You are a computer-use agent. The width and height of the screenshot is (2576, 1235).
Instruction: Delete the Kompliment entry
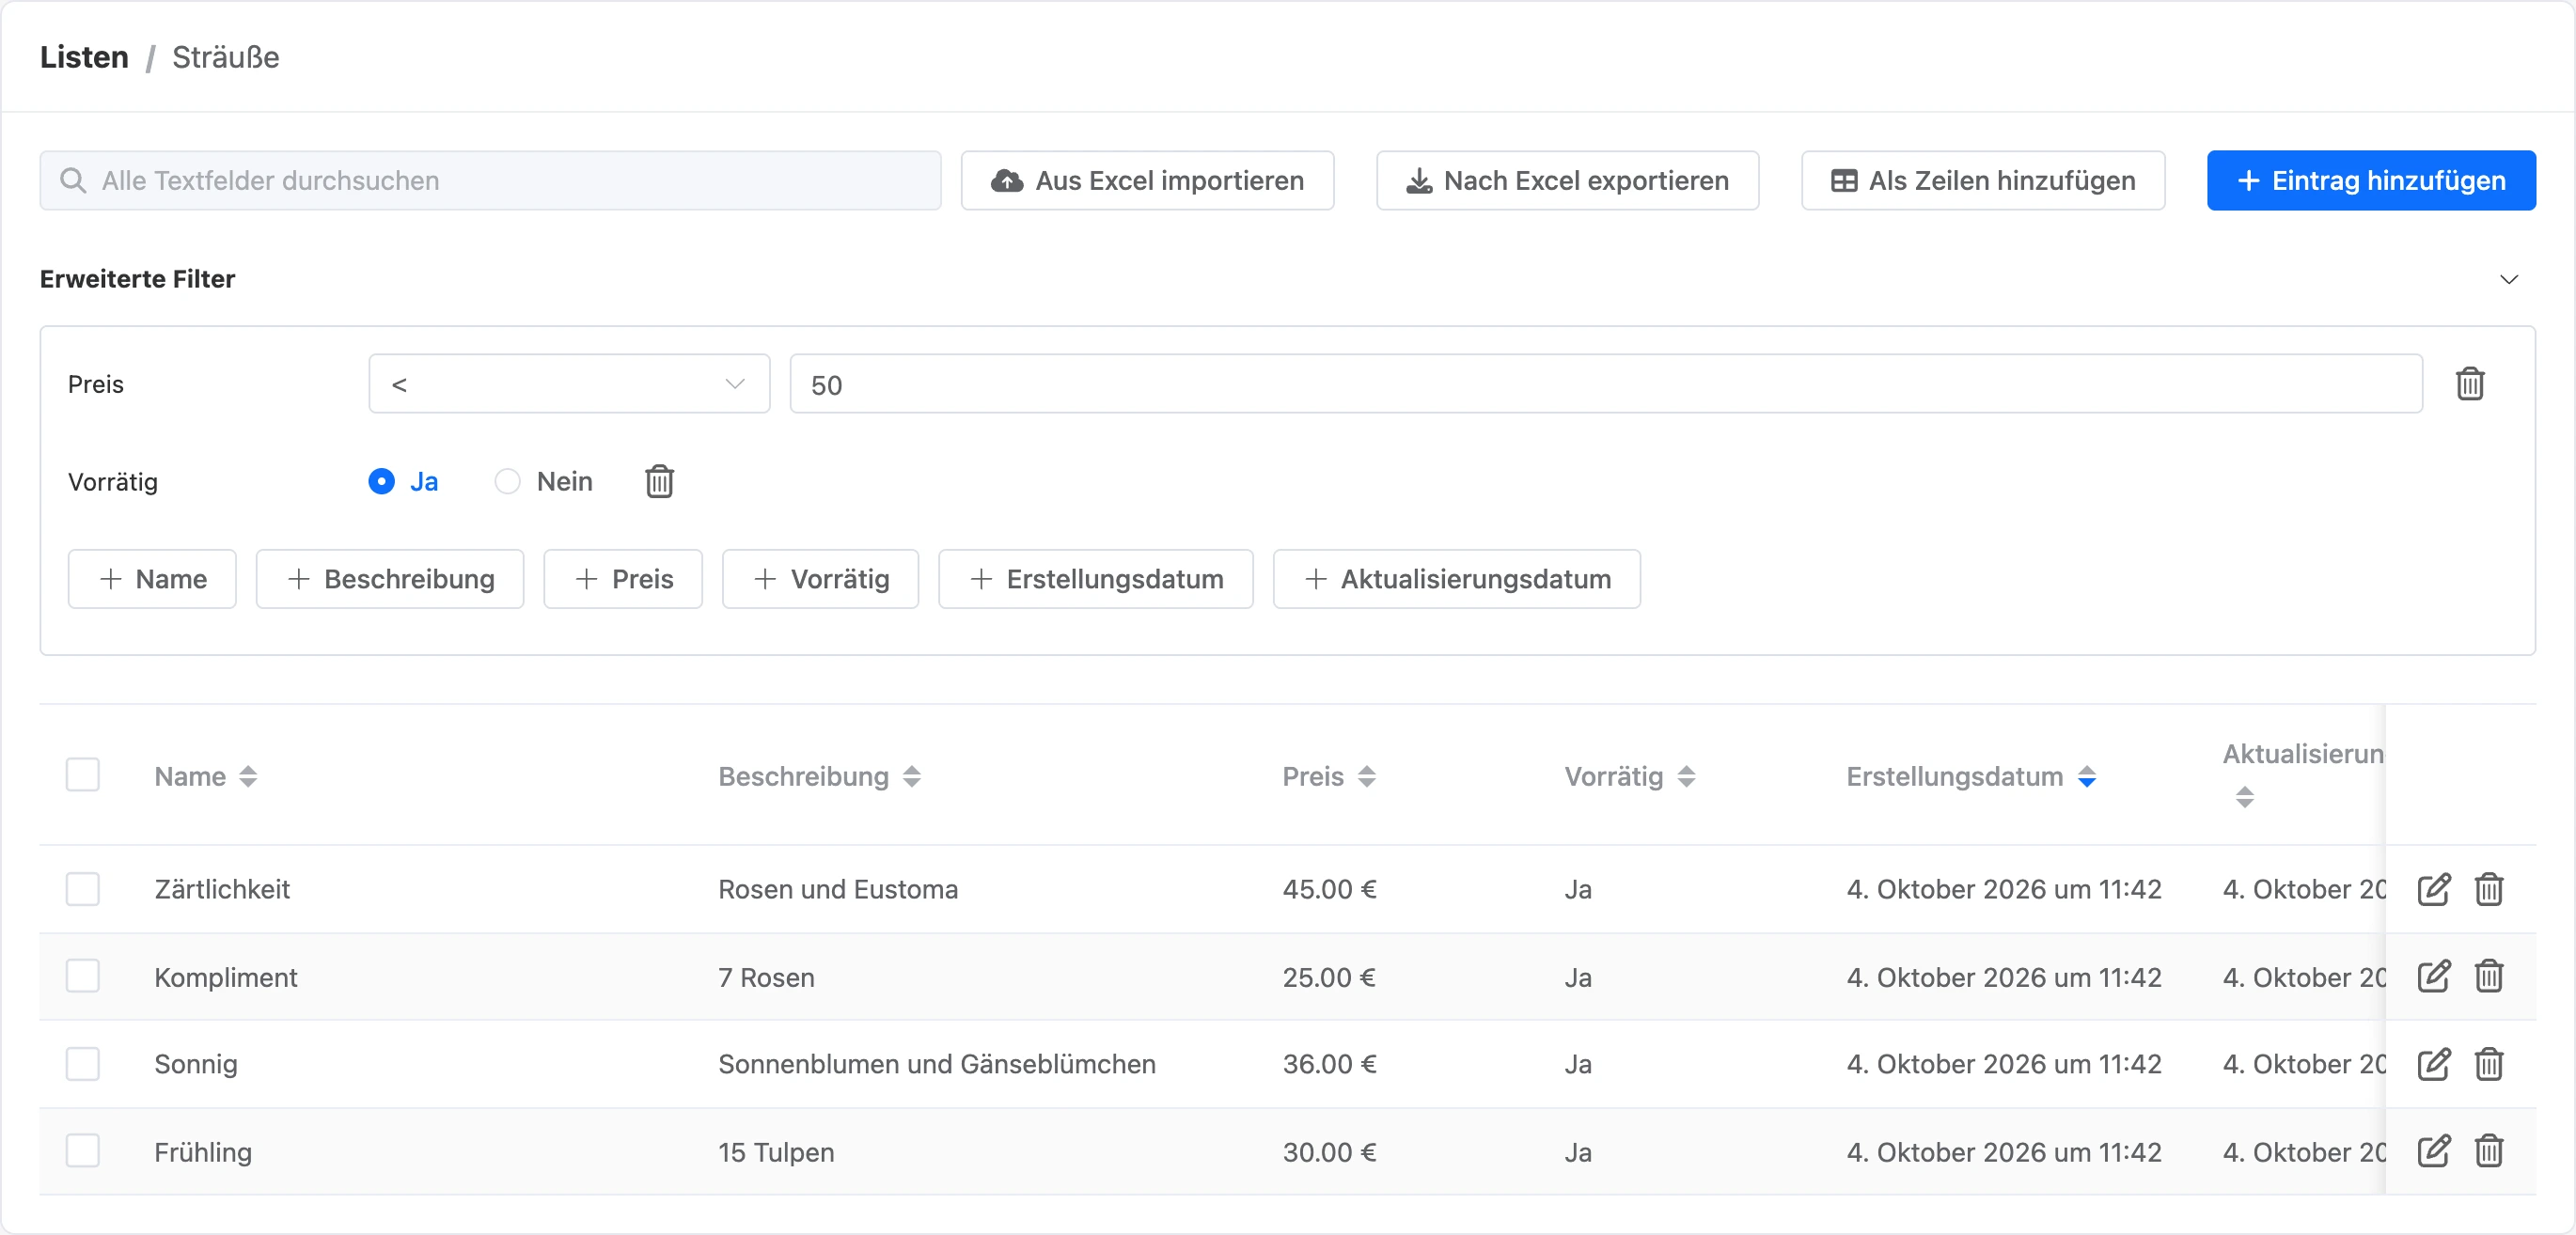coord(2488,976)
